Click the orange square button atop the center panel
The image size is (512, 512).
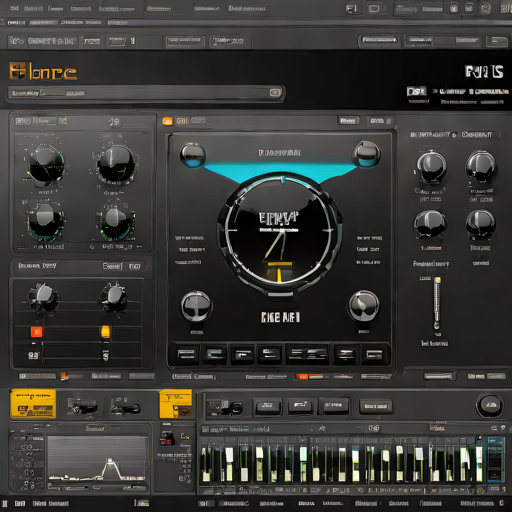pyautogui.click(x=168, y=121)
